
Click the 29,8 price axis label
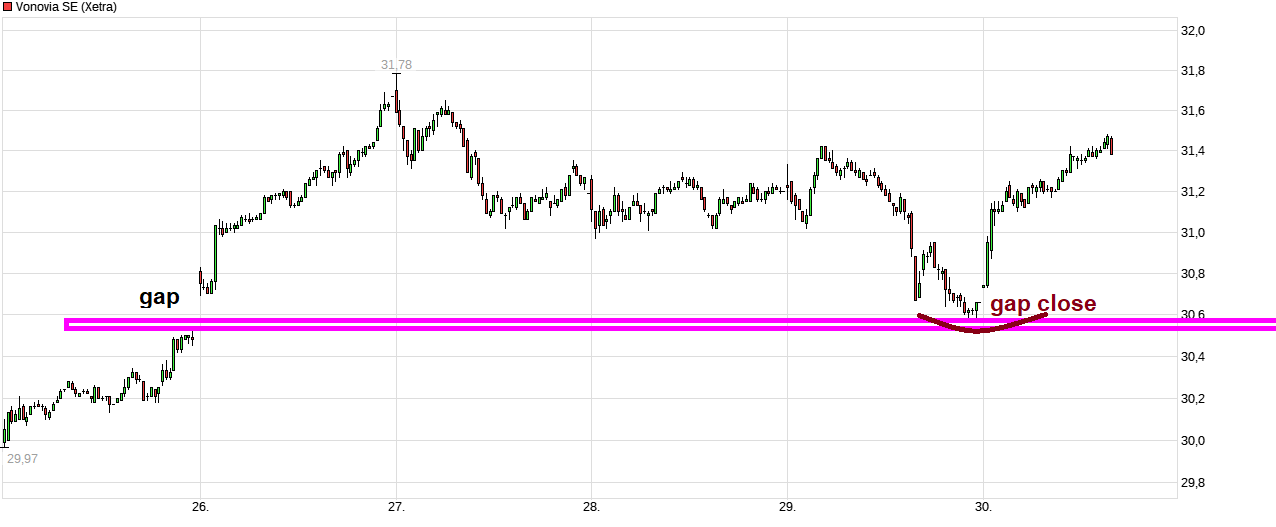pyautogui.click(x=1194, y=482)
